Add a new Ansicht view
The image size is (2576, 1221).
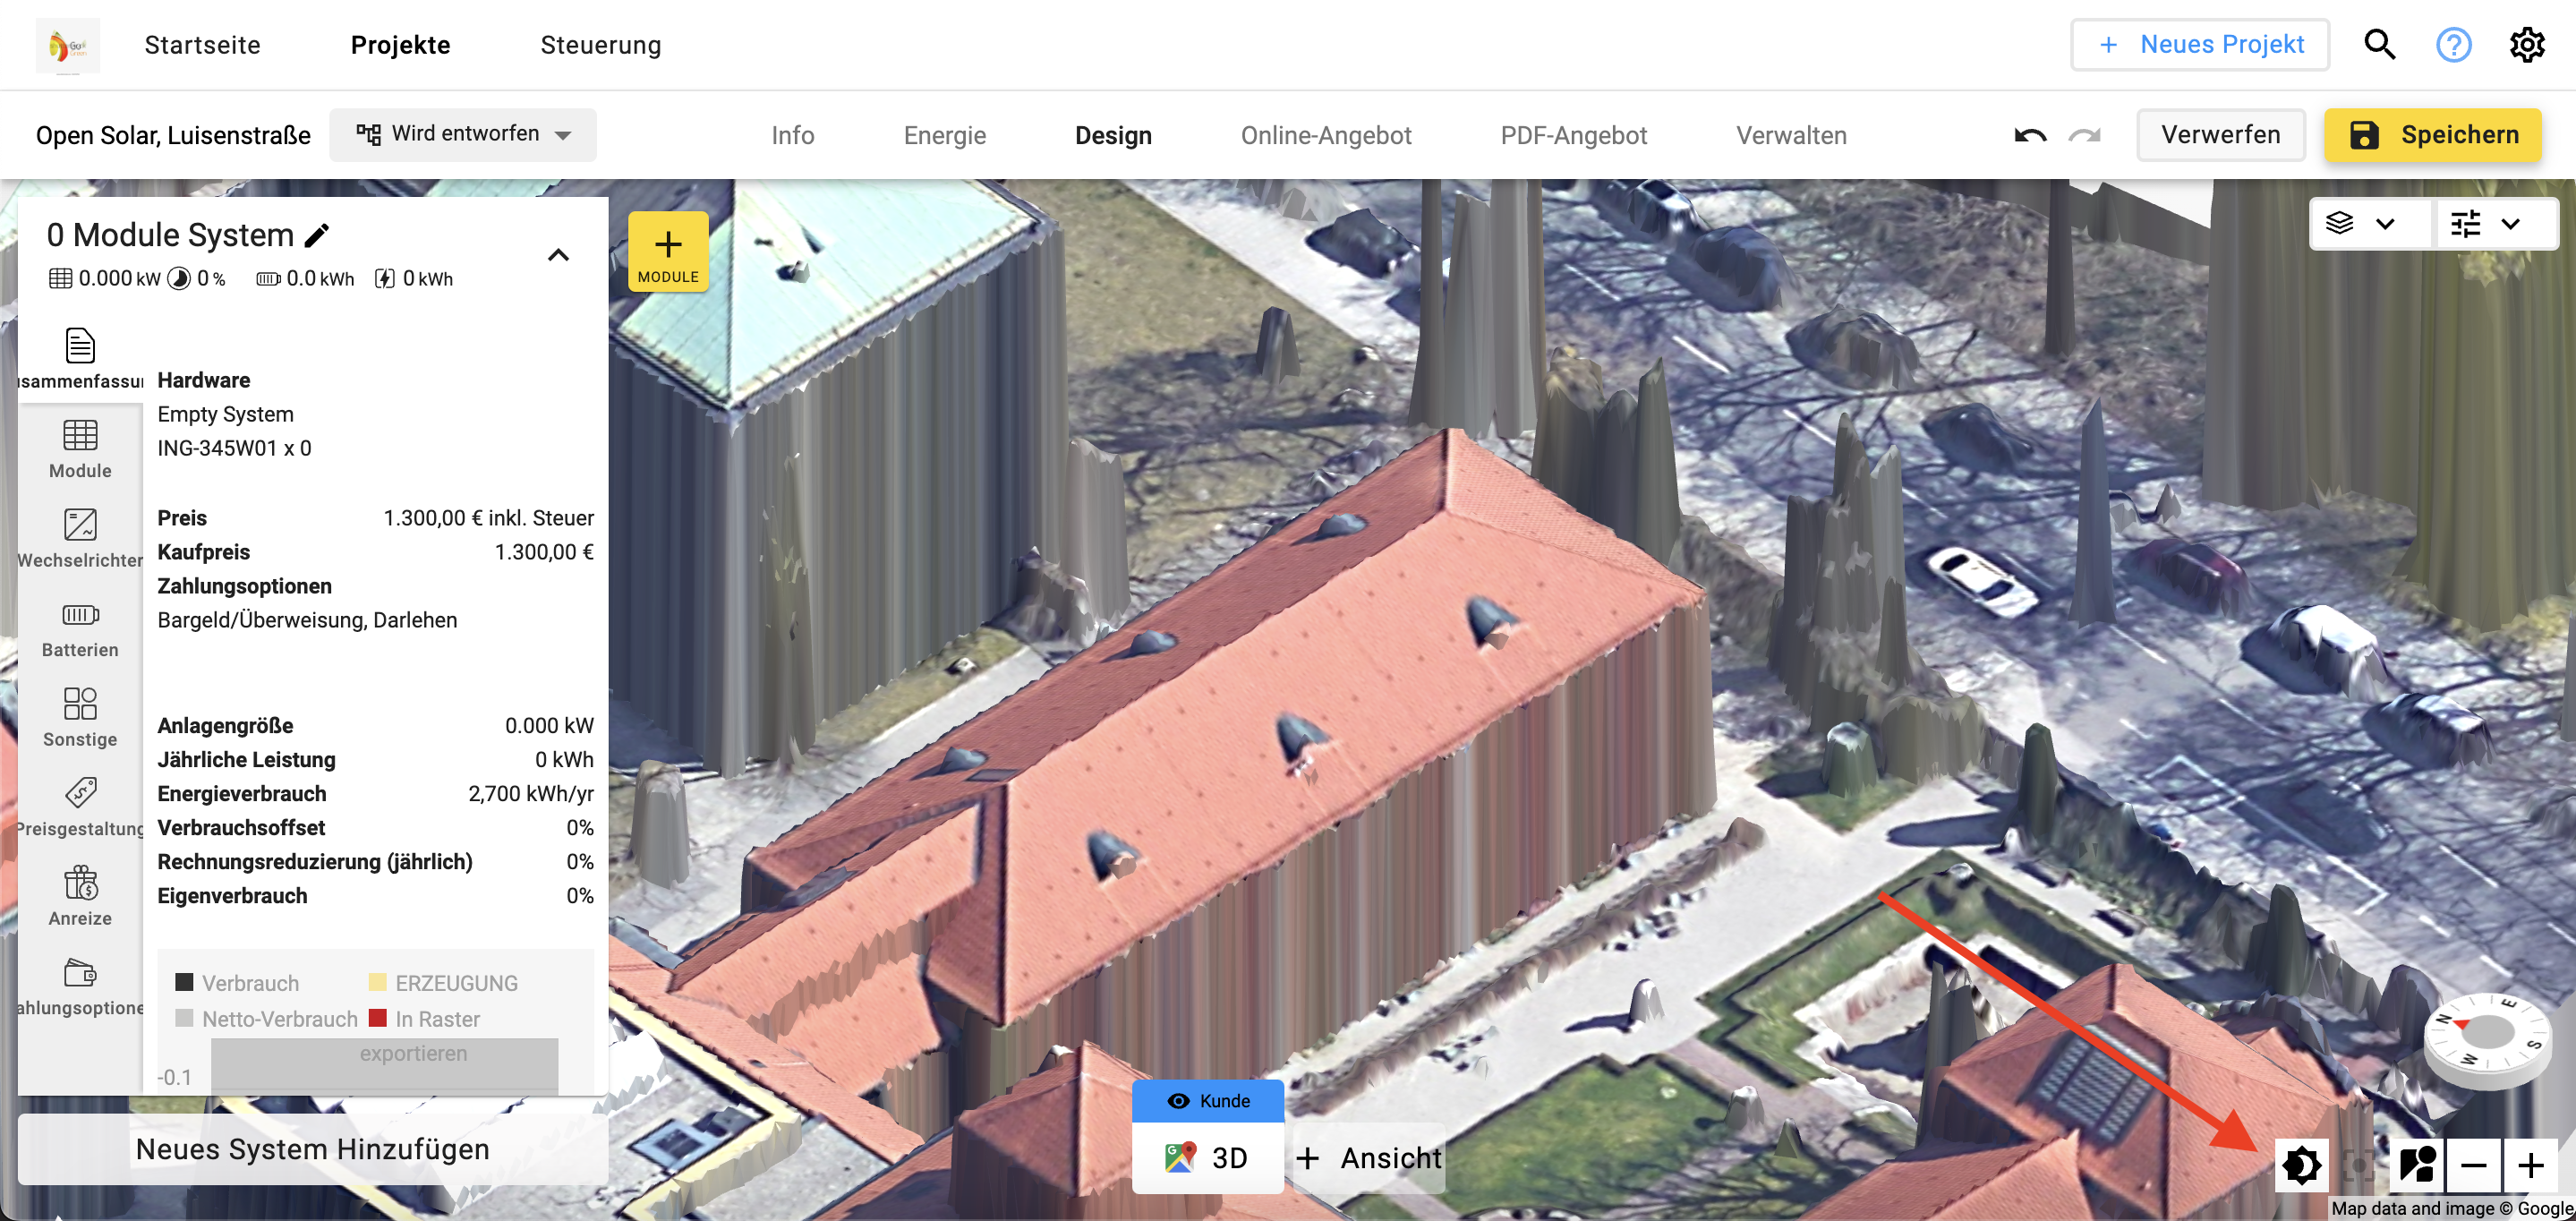click(1368, 1157)
